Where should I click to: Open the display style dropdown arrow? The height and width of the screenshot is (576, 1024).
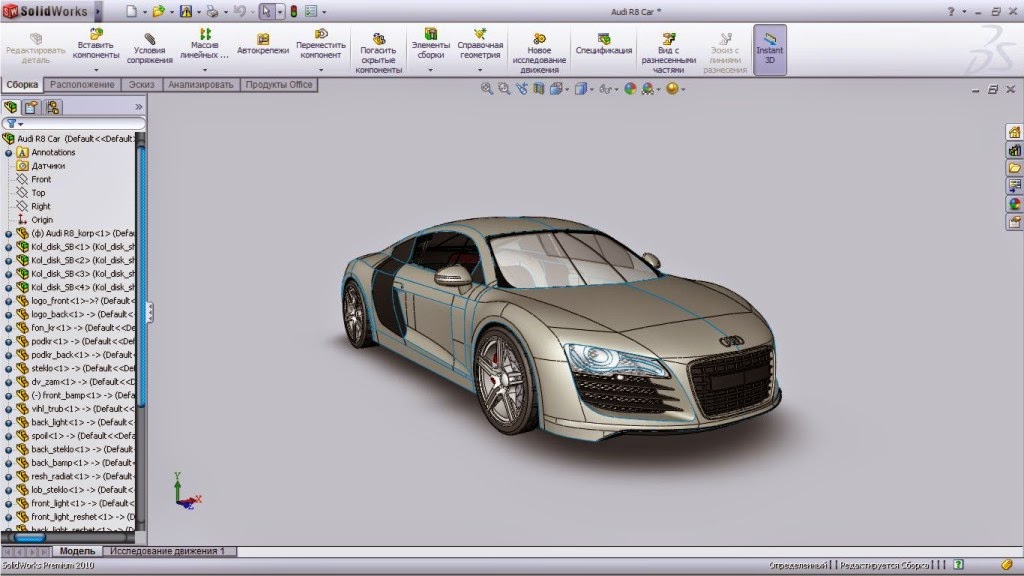click(590, 87)
